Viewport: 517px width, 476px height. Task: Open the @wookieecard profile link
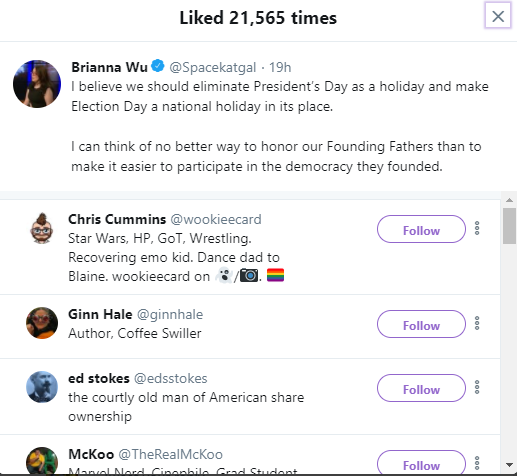216,219
